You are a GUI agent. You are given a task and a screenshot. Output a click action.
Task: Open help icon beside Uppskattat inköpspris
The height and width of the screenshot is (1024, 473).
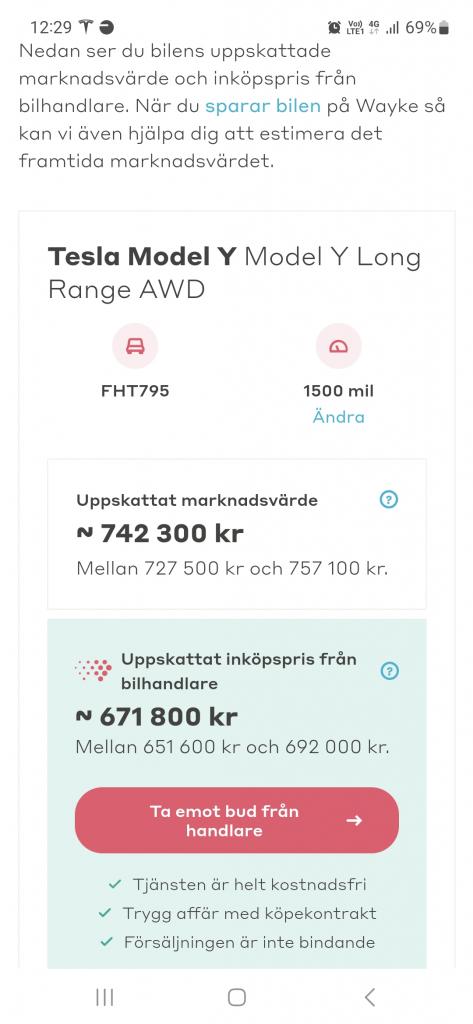[x=389, y=671]
